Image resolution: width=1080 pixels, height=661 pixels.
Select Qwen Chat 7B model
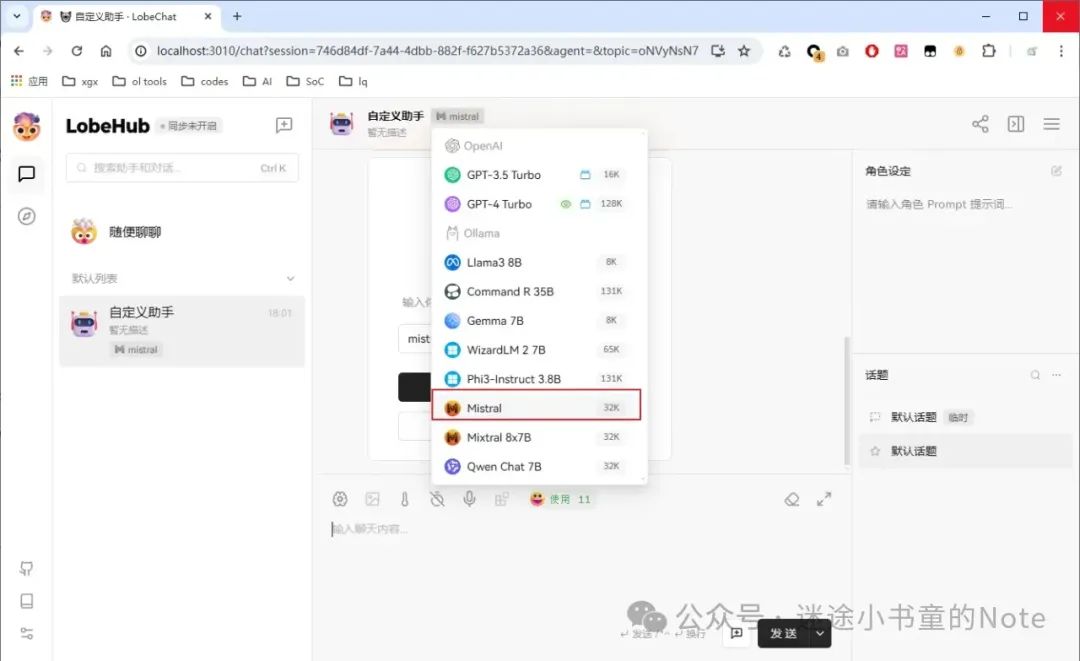click(x=536, y=466)
